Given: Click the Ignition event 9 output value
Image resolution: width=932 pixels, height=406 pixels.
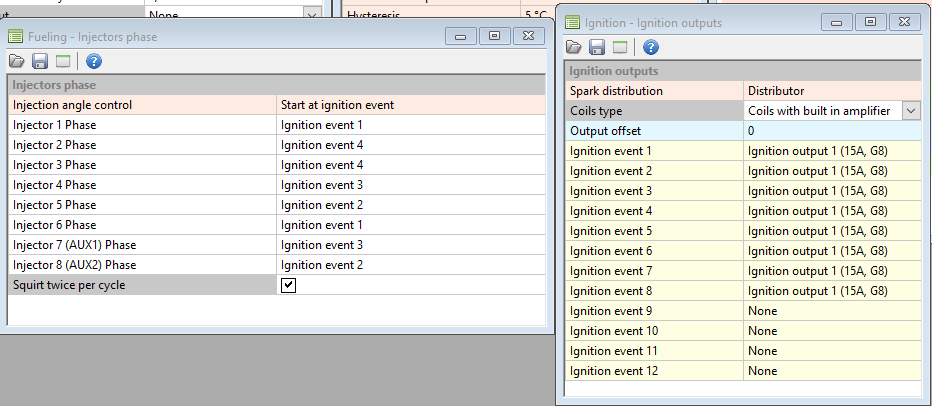Looking at the screenshot, I should 832,311.
